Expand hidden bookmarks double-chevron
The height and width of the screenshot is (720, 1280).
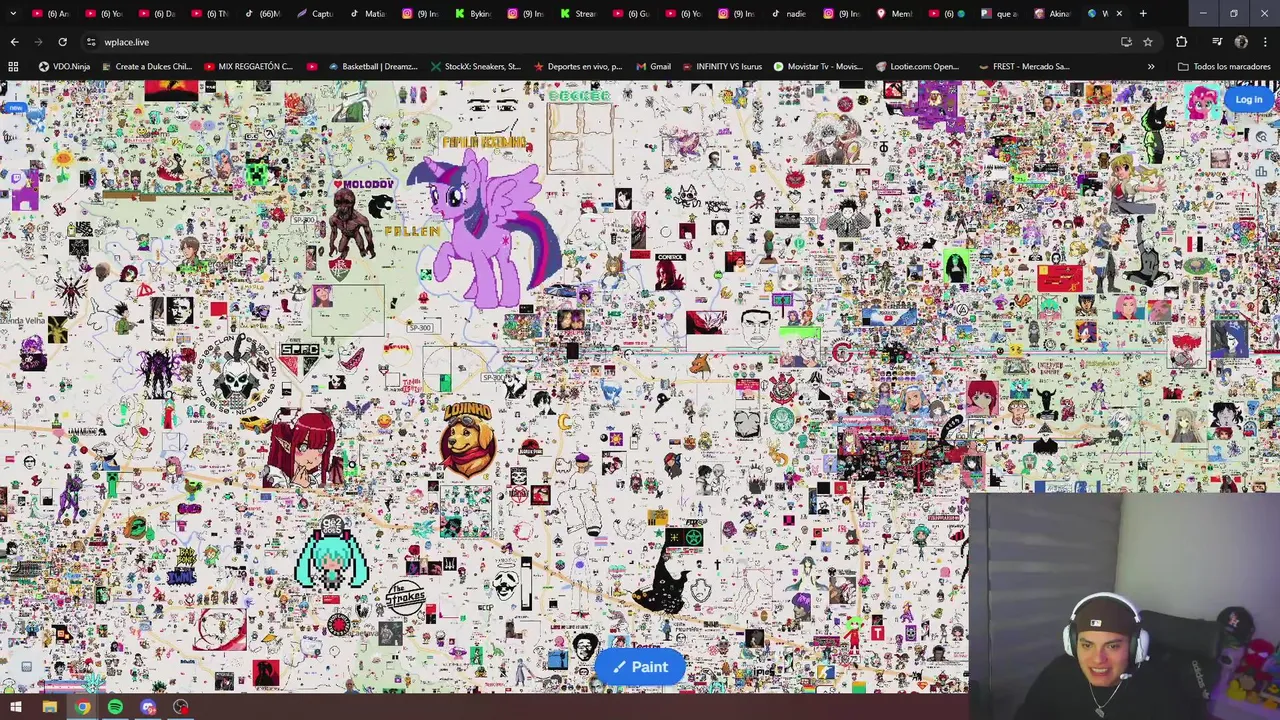1150,67
